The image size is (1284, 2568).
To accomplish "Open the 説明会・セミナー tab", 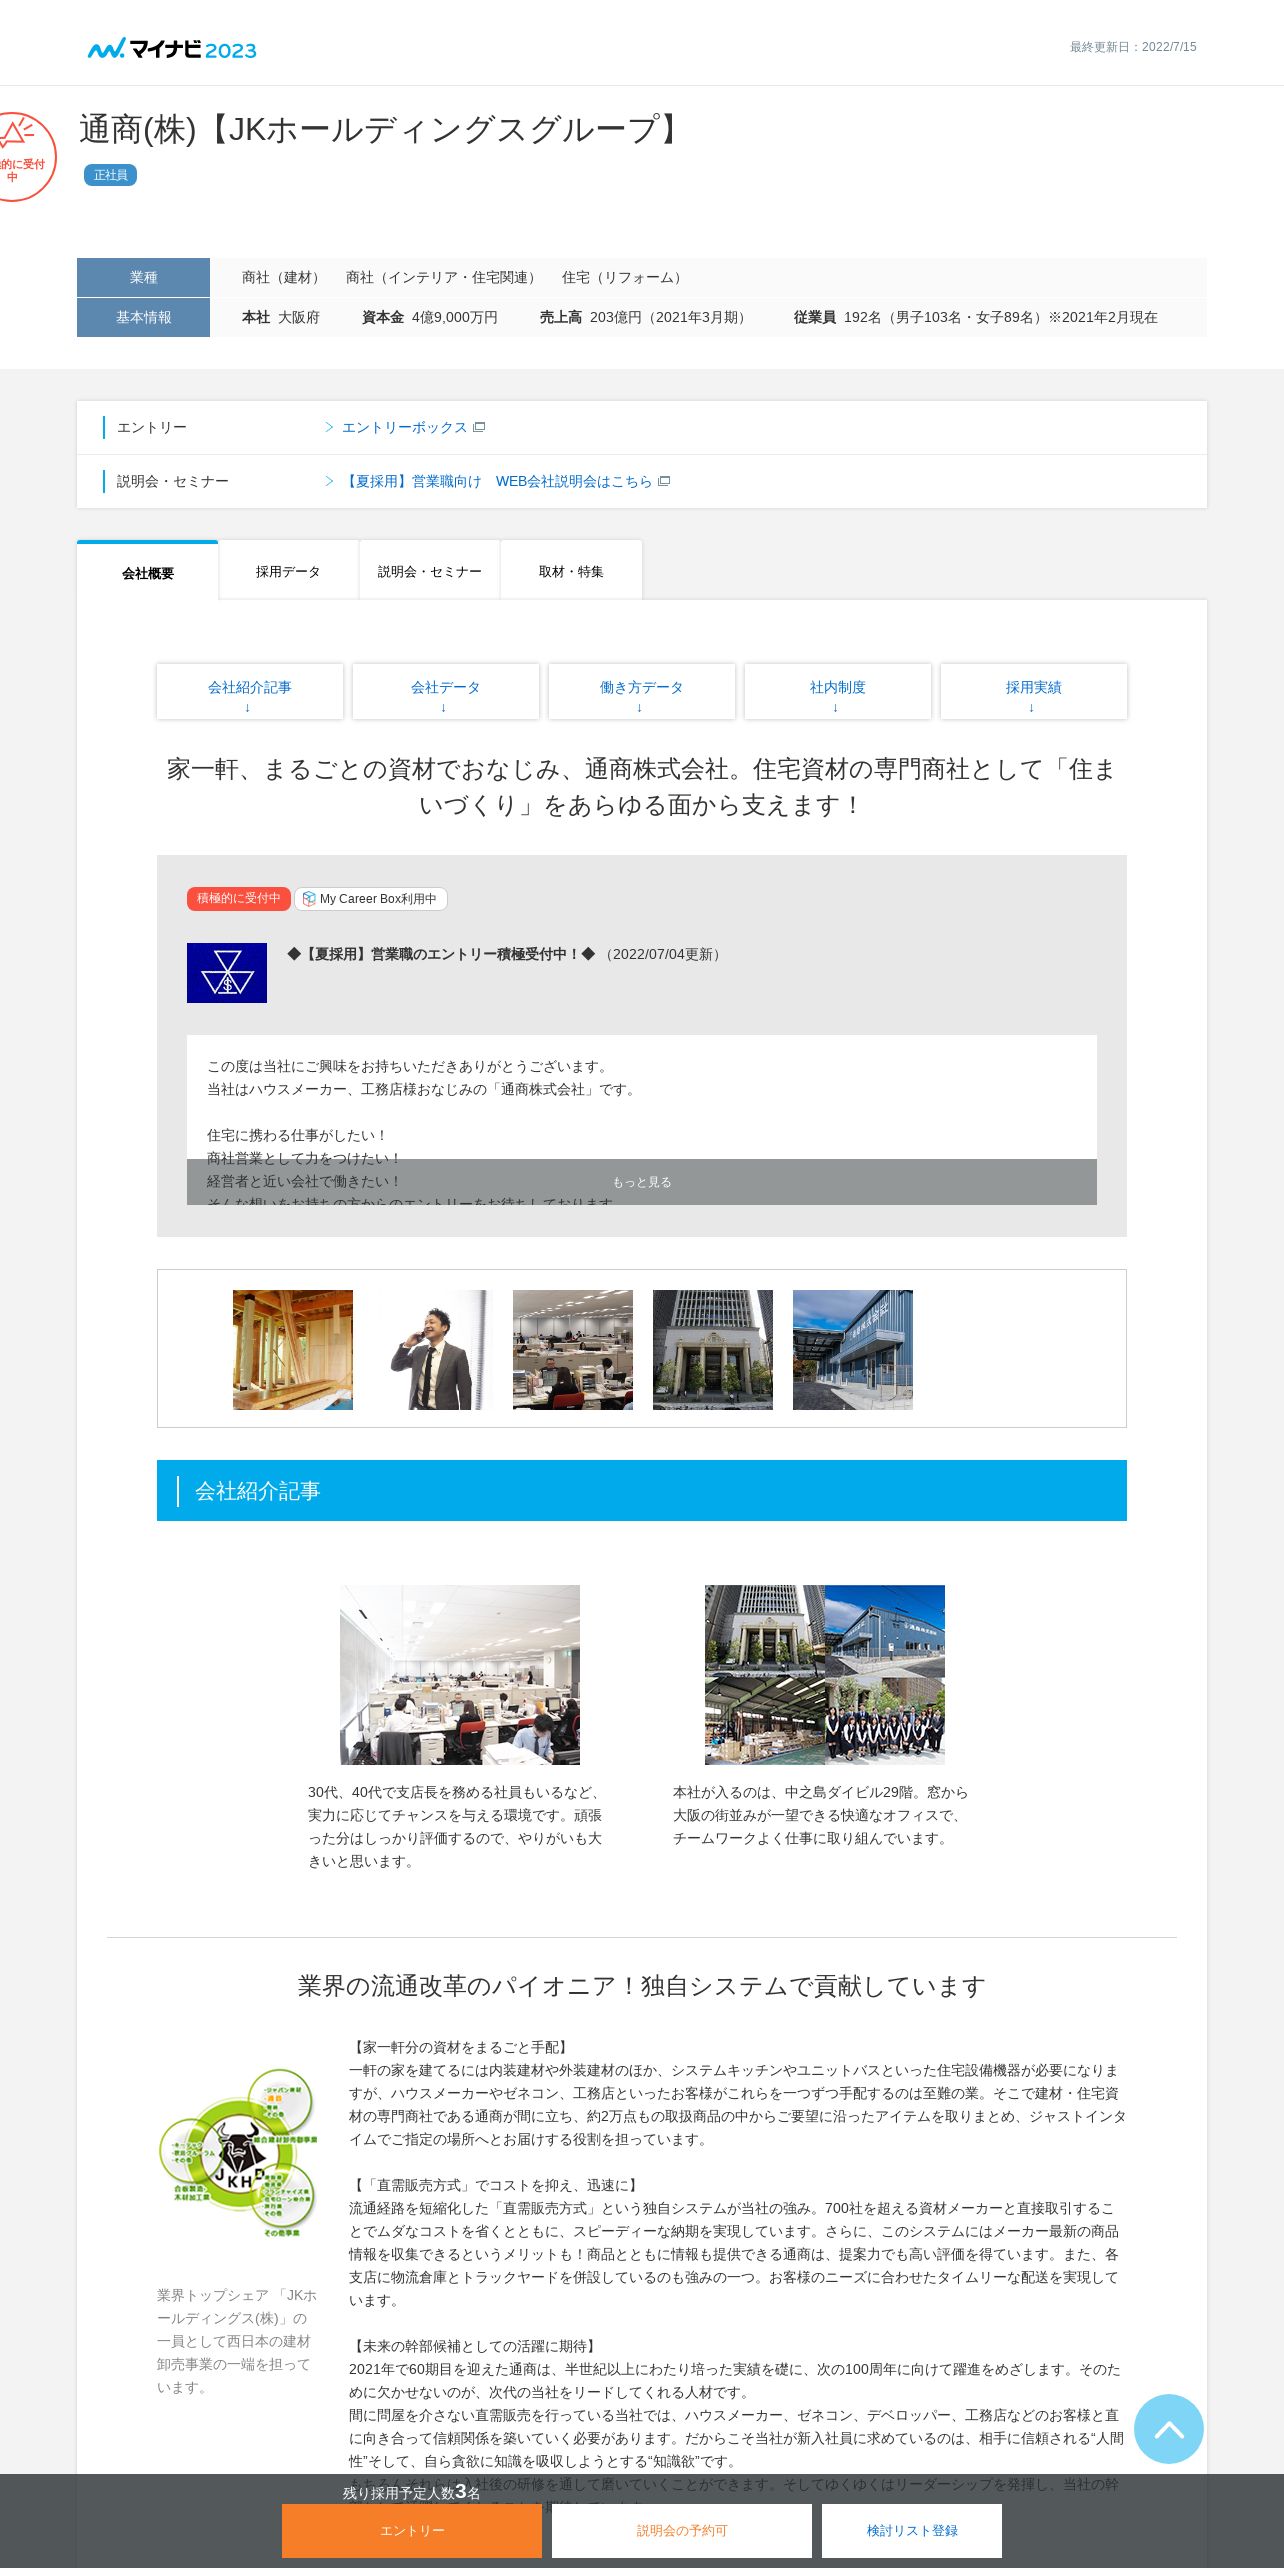I will (430, 571).
